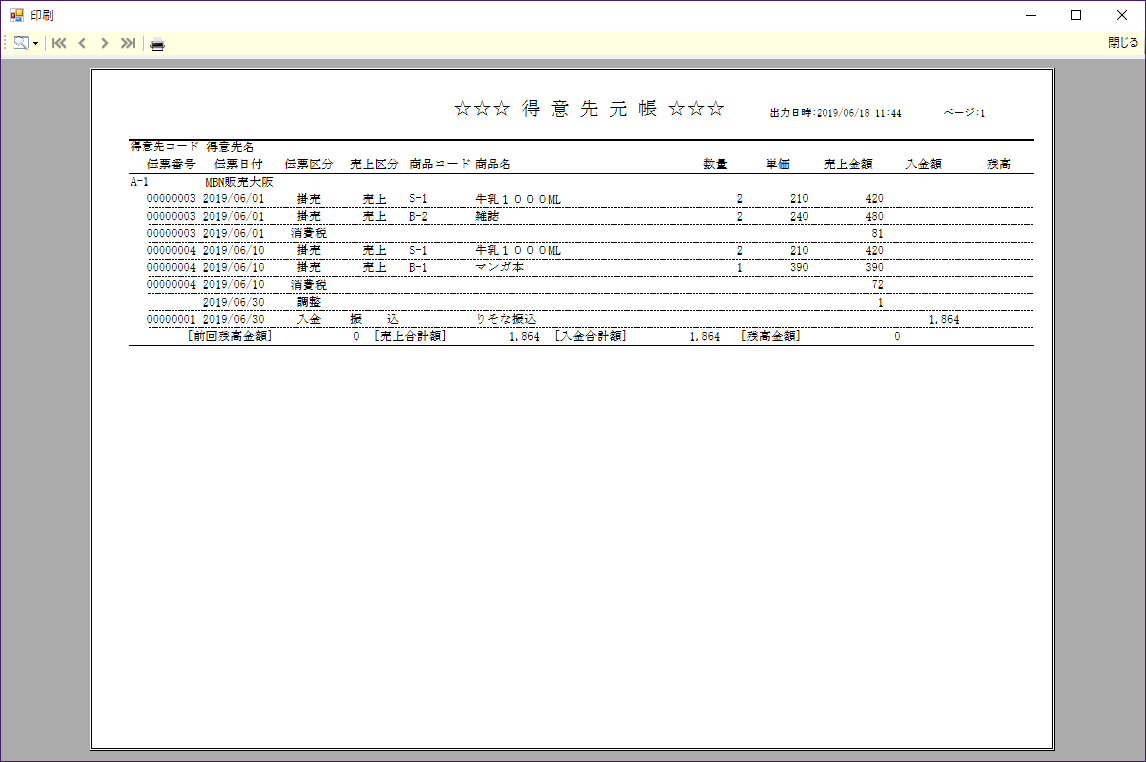1146x762 pixels.
Task: Click tax amount 81 in 消費税 row
Action: pyautogui.click(x=878, y=234)
